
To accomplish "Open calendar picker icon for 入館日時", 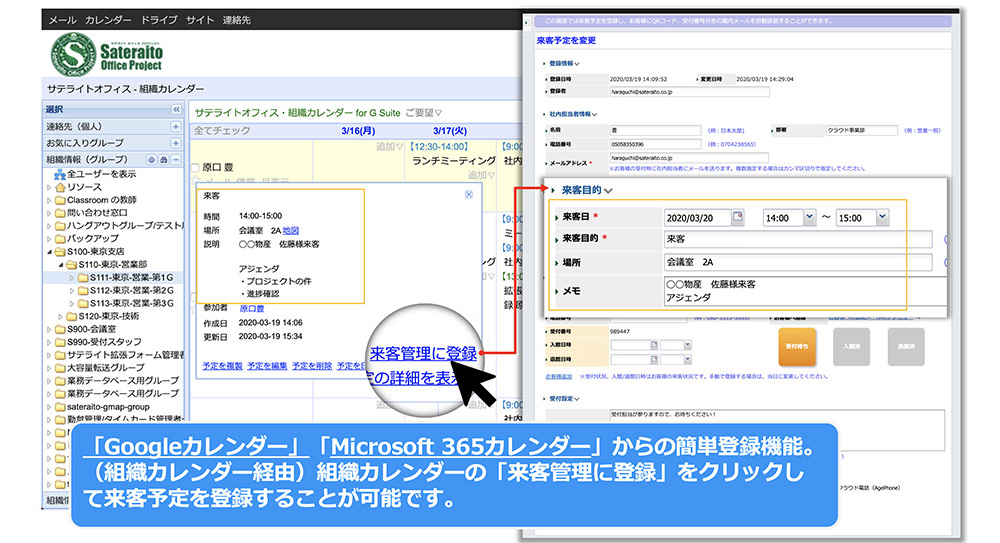I will point(654,345).
